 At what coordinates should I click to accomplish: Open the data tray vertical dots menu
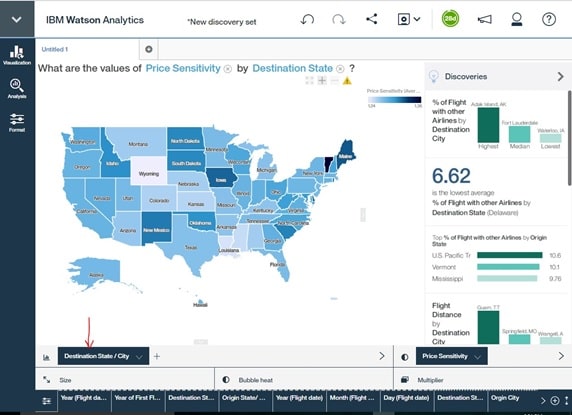pyautogui.click(x=566, y=401)
